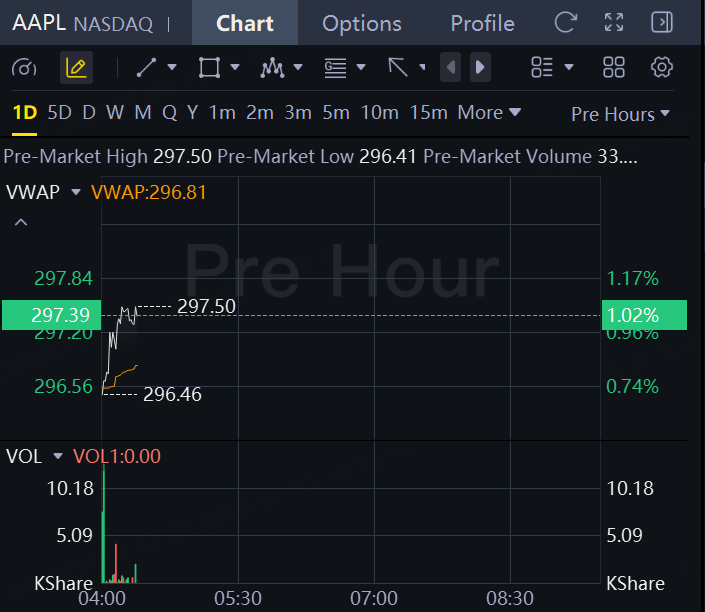Click the 297.50 high marker label
This screenshot has height=612, width=705.
(206, 307)
